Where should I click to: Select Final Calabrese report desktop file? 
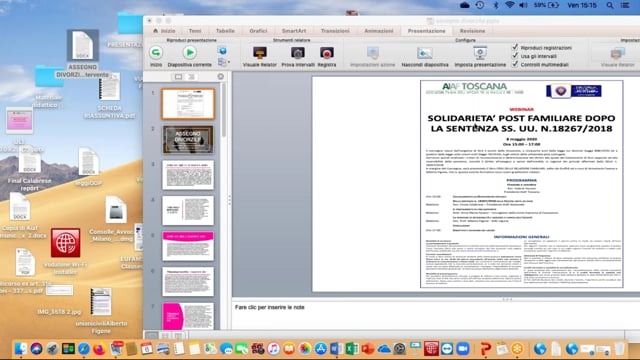29,161
